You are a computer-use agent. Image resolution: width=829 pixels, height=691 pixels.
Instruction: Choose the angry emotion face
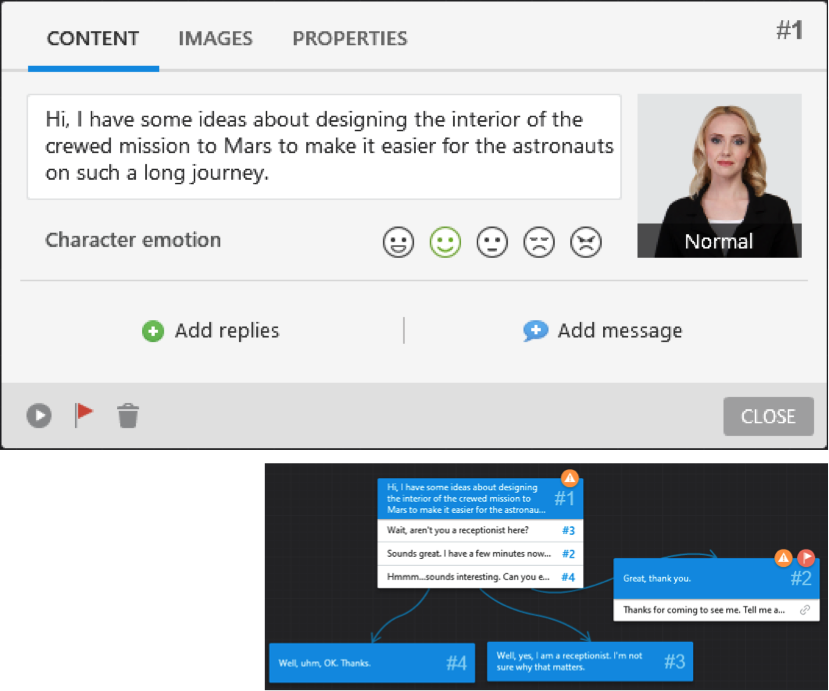586,242
